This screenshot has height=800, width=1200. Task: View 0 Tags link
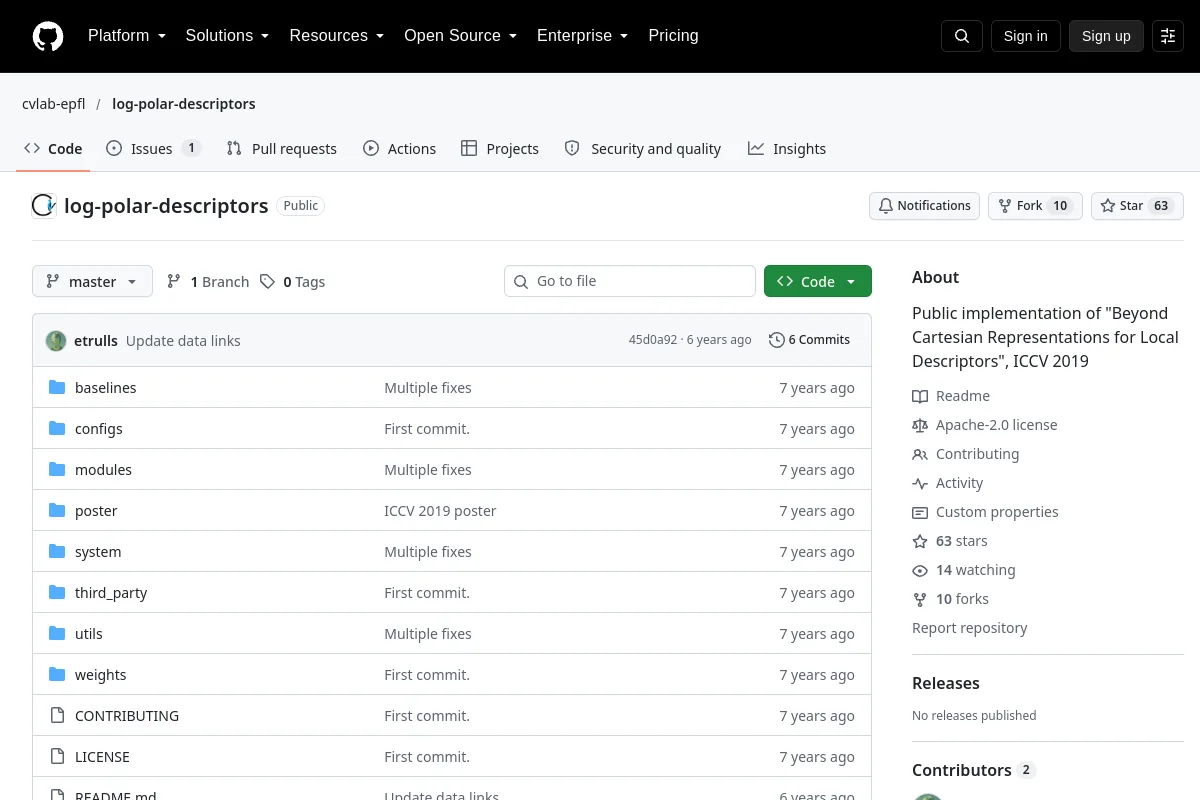tap(292, 282)
